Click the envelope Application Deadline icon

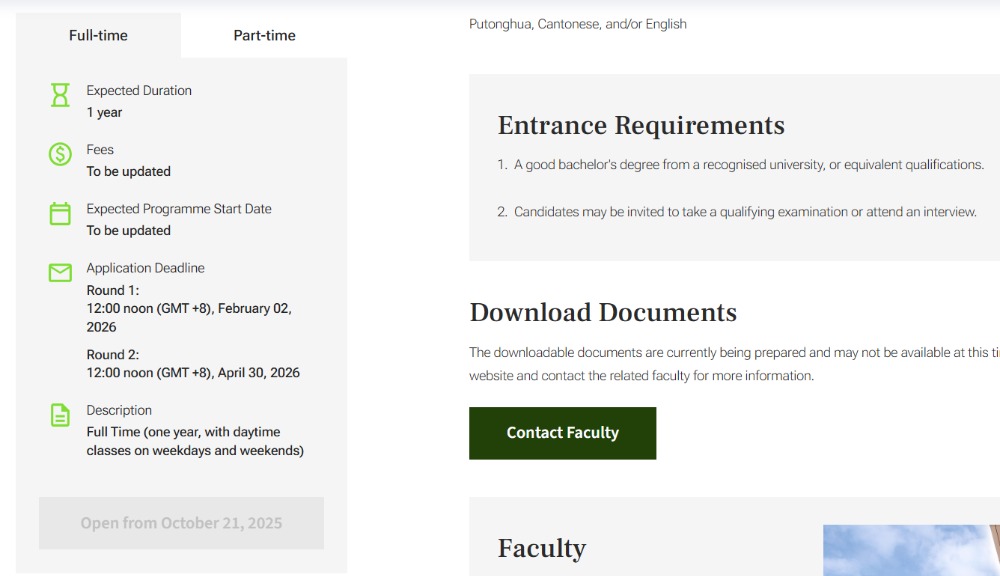pyautogui.click(x=60, y=273)
